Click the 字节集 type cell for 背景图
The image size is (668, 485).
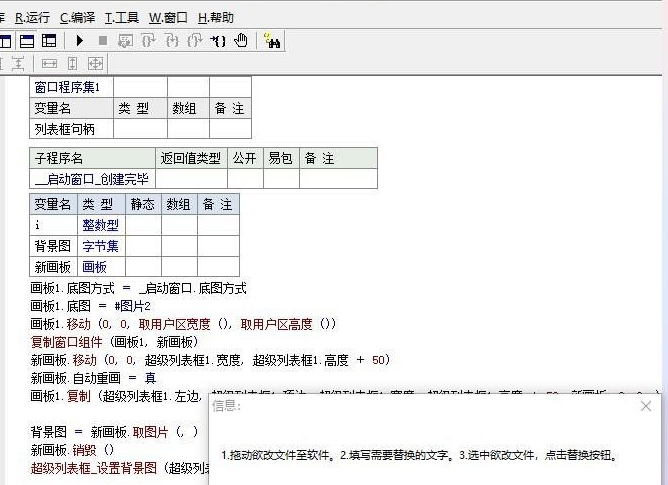click(101, 246)
